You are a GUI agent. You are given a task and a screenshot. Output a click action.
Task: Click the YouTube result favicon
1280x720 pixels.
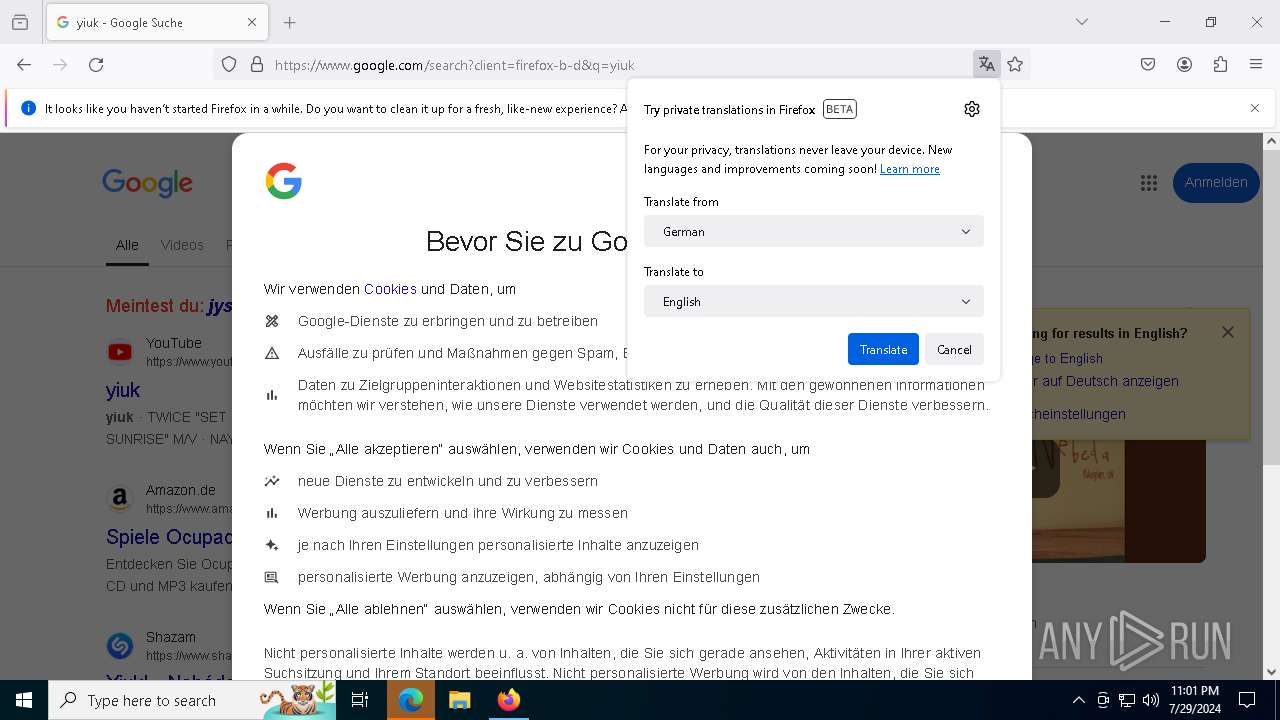point(120,352)
